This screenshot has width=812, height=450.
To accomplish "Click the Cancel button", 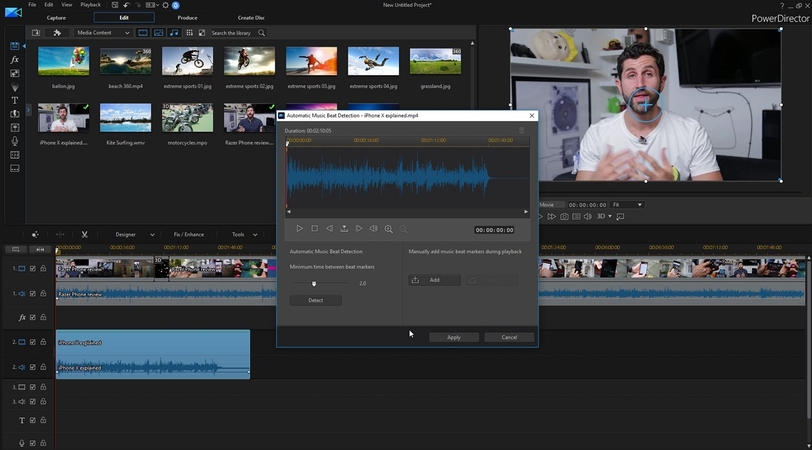I will tap(509, 337).
